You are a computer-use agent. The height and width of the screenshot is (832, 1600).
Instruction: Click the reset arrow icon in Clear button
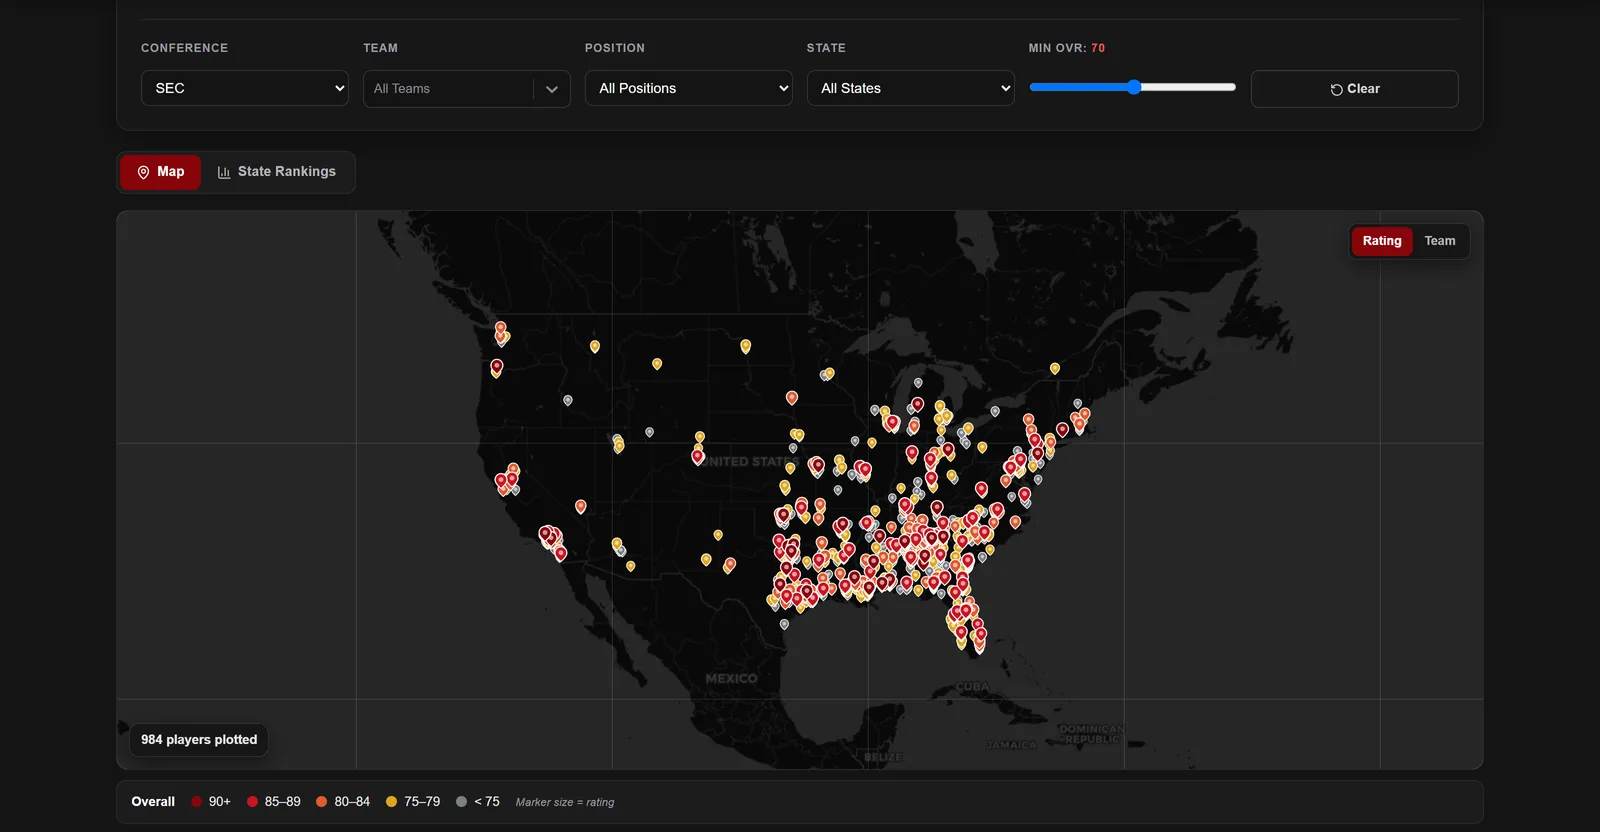[1336, 89]
